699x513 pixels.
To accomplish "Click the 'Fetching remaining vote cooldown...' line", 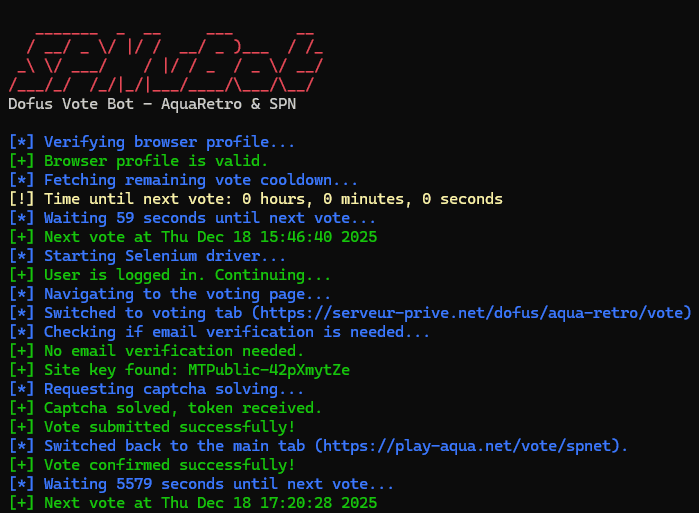I will [183, 180].
